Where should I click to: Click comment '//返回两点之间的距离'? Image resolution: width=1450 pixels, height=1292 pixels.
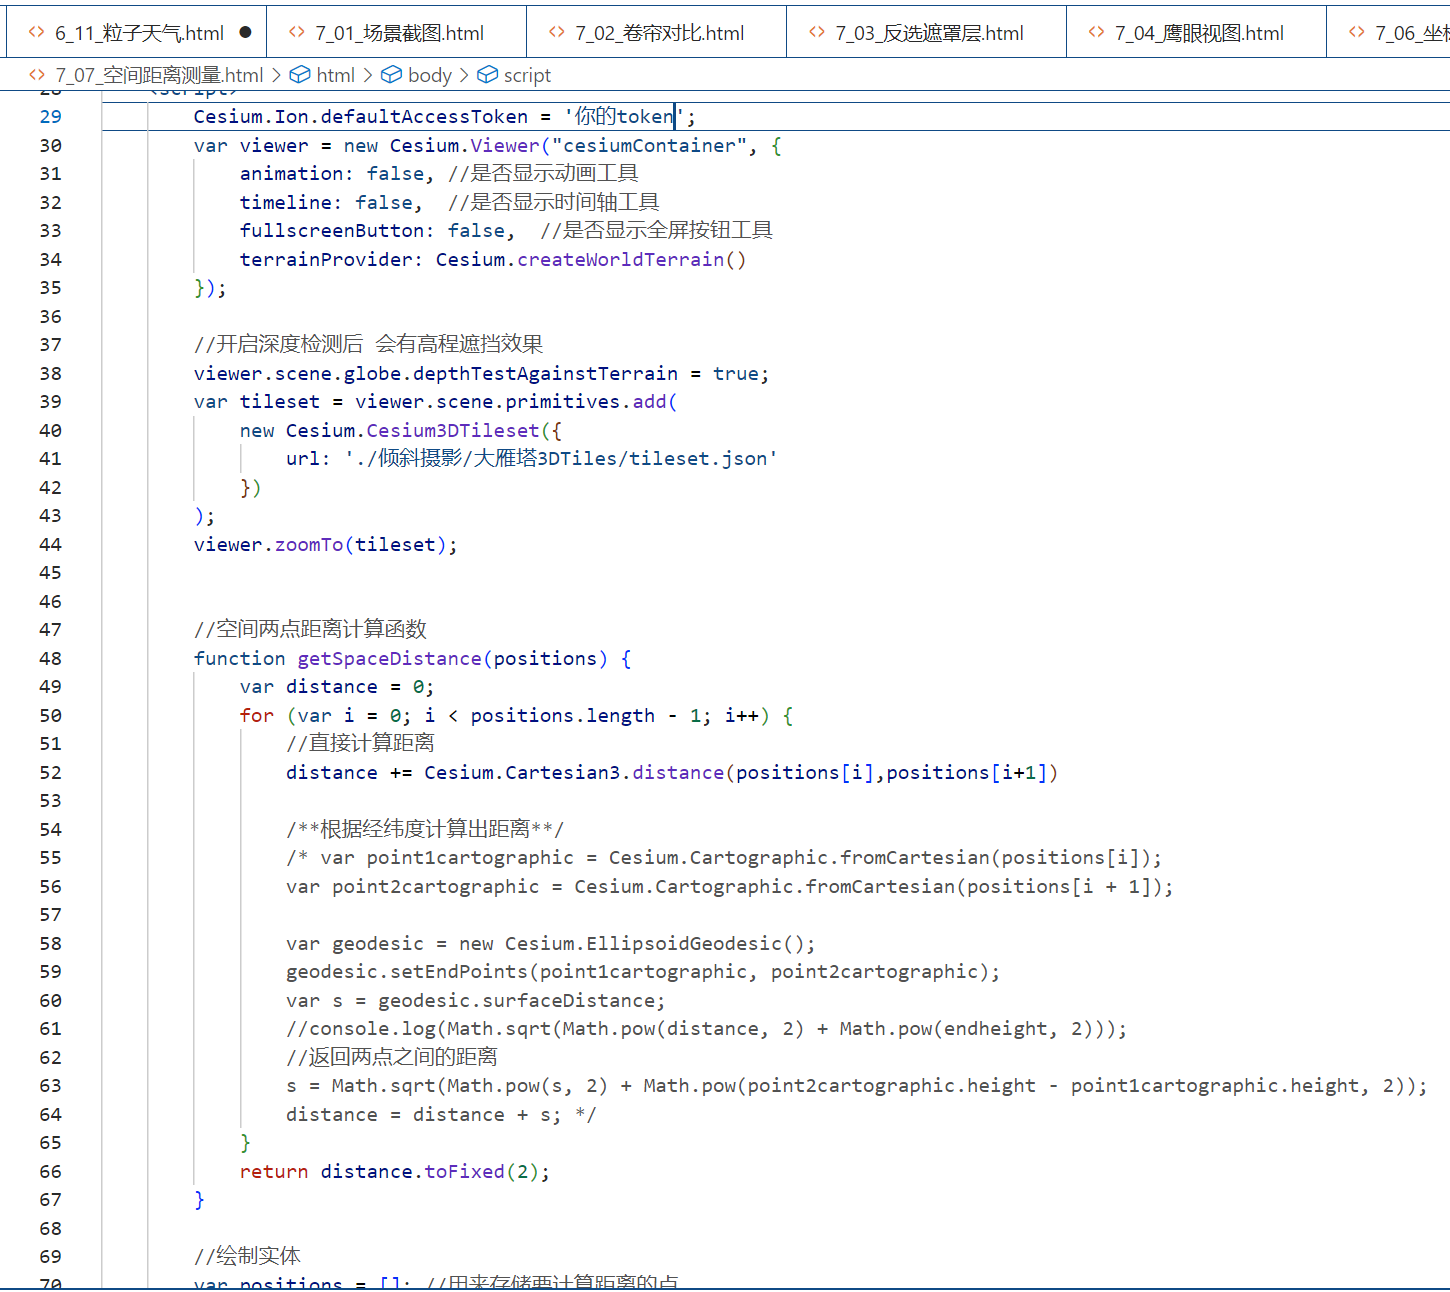coord(391,1057)
